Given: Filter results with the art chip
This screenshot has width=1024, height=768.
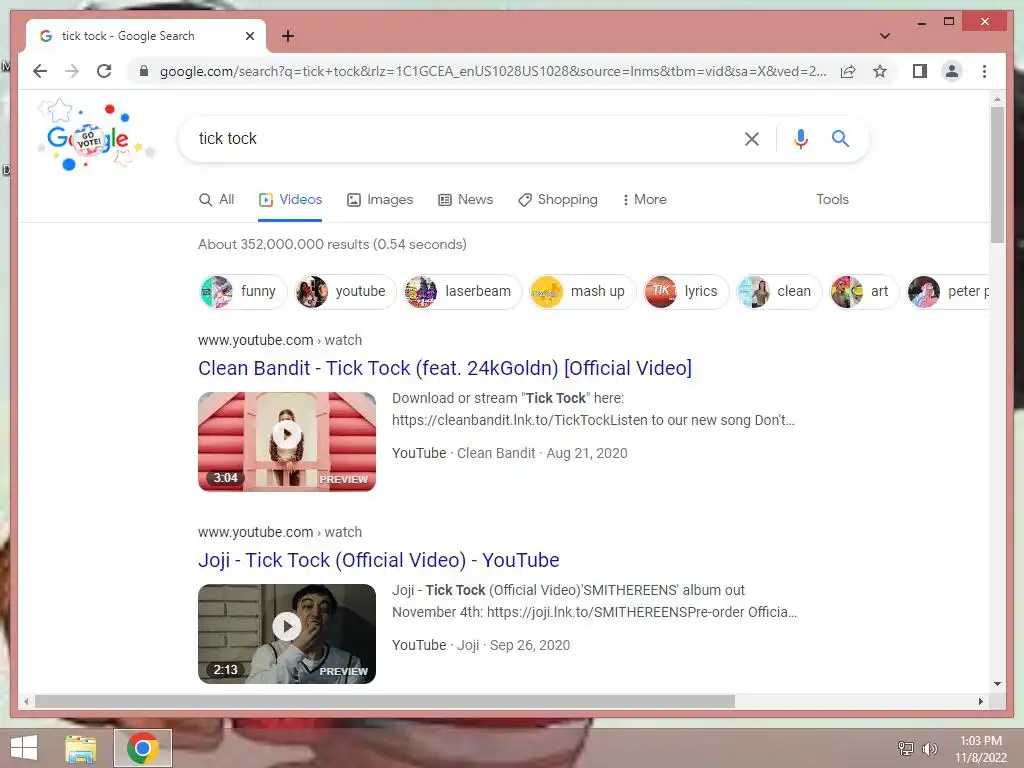Looking at the screenshot, I should 863,291.
